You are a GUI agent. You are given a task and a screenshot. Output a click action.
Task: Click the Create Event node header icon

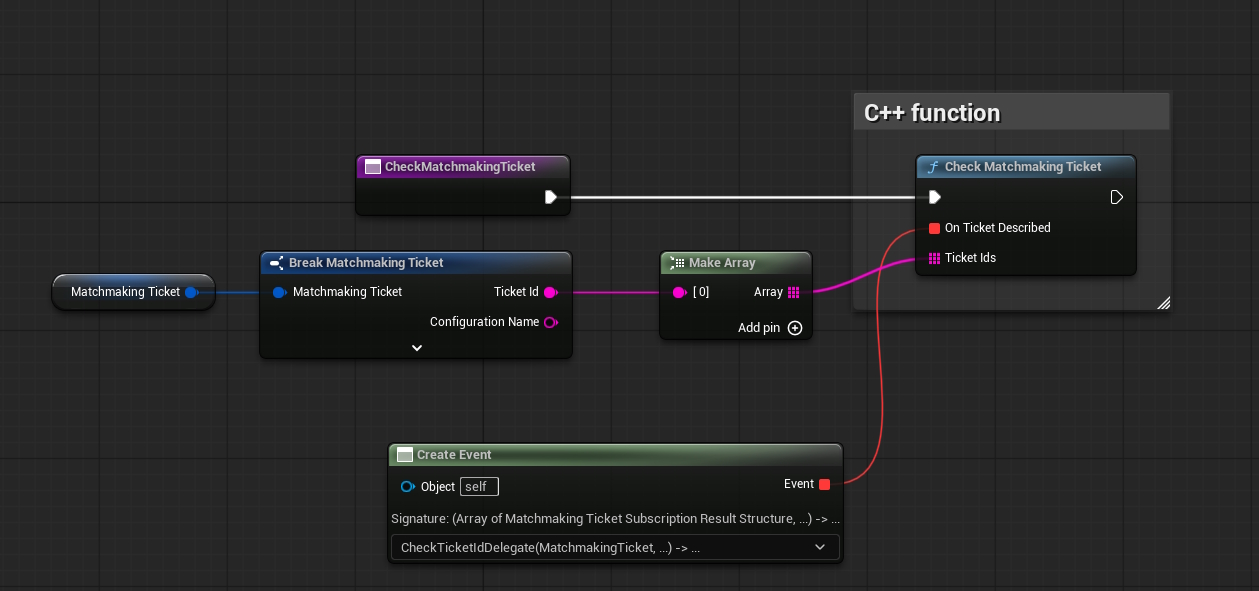coord(405,454)
